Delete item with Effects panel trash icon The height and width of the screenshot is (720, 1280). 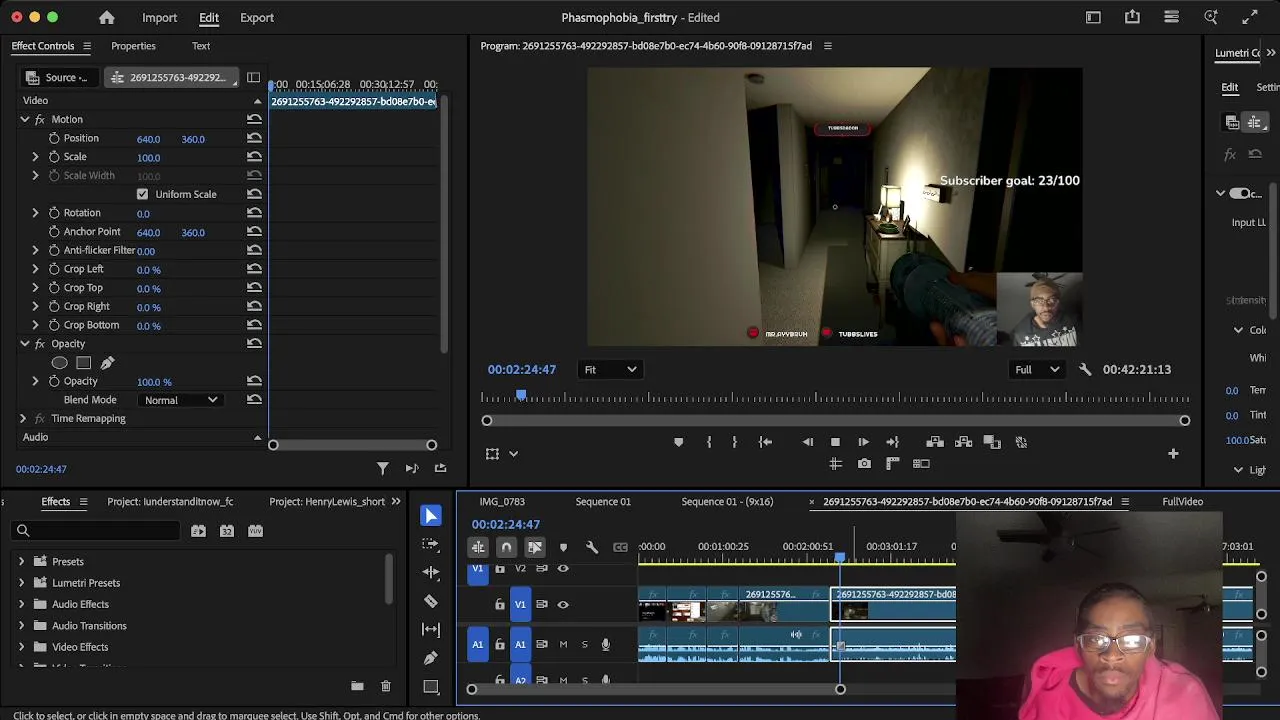pos(385,686)
